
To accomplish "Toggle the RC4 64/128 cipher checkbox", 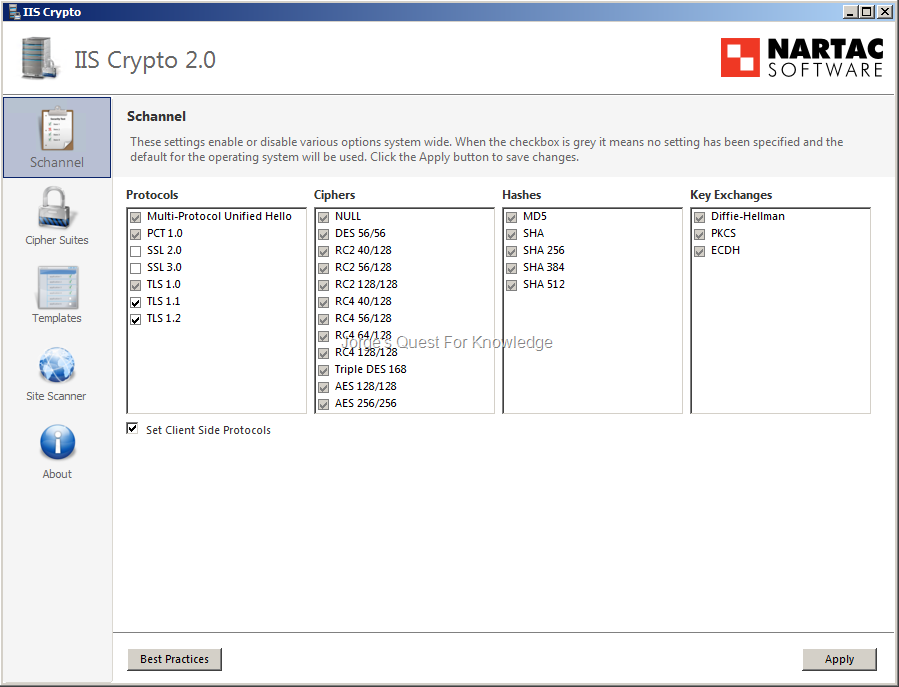I will click(x=323, y=337).
